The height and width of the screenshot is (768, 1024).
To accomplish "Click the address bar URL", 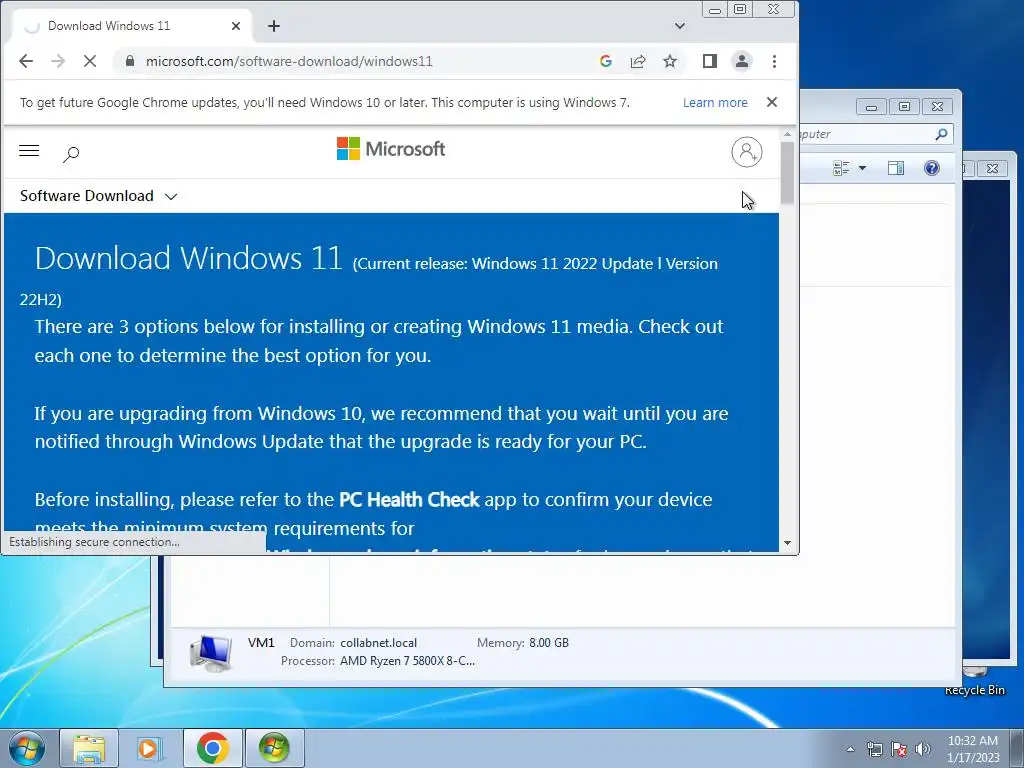I will [x=289, y=61].
